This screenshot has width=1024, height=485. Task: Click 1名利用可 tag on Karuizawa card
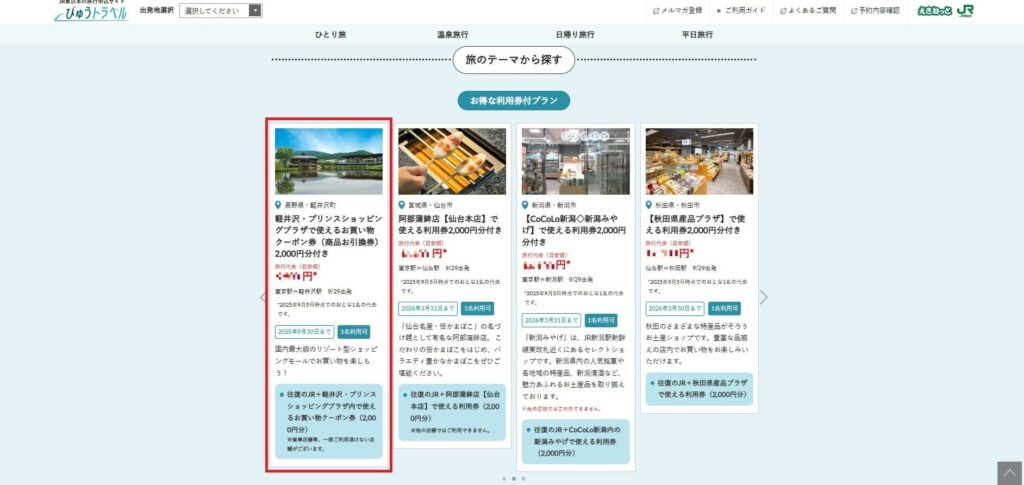coord(354,332)
